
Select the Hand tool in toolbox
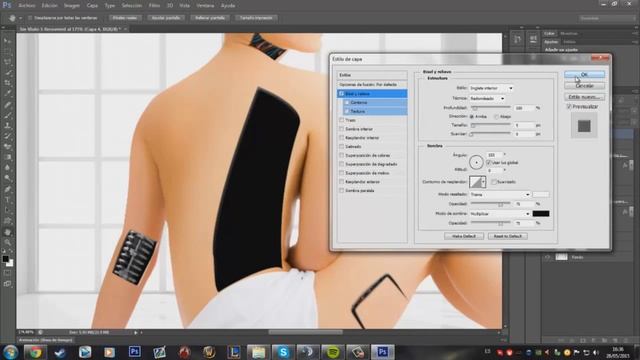click(7, 232)
